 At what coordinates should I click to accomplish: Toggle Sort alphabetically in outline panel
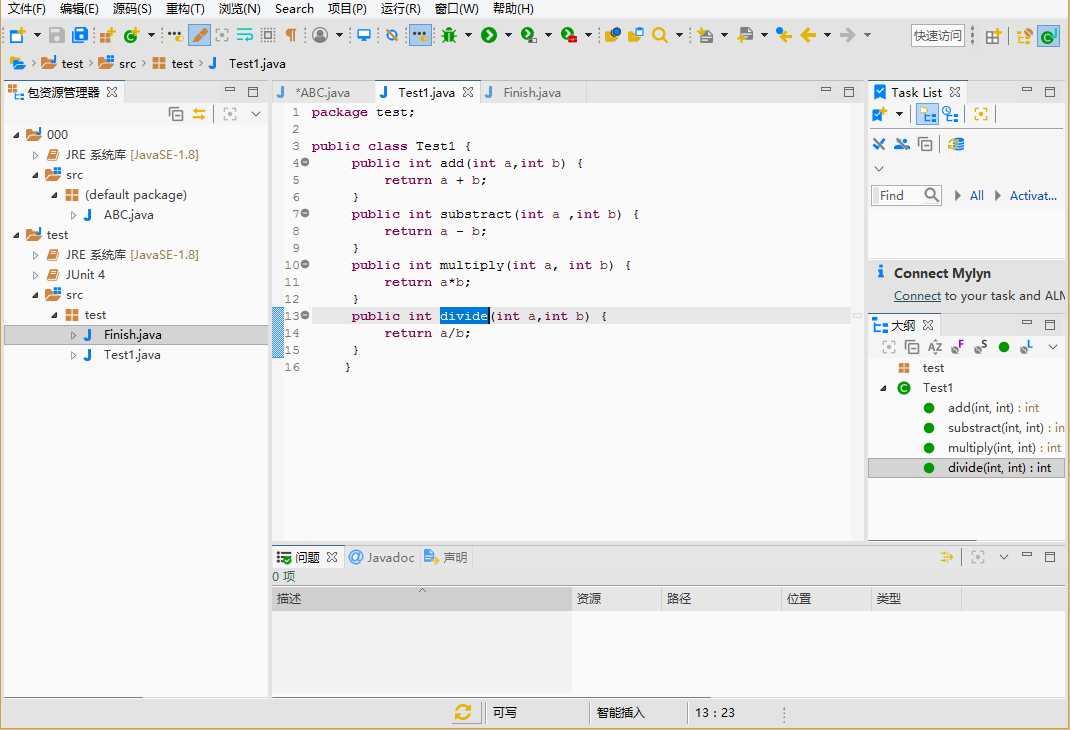click(x=935, y=347)
